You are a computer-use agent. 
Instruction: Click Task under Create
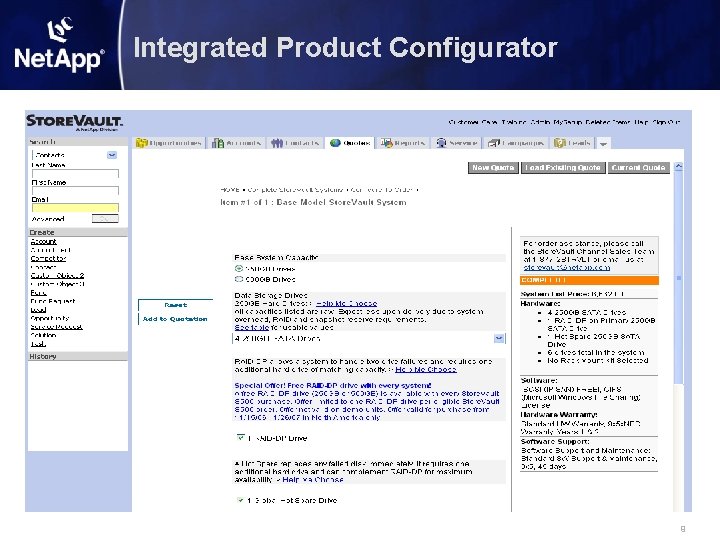38,344
